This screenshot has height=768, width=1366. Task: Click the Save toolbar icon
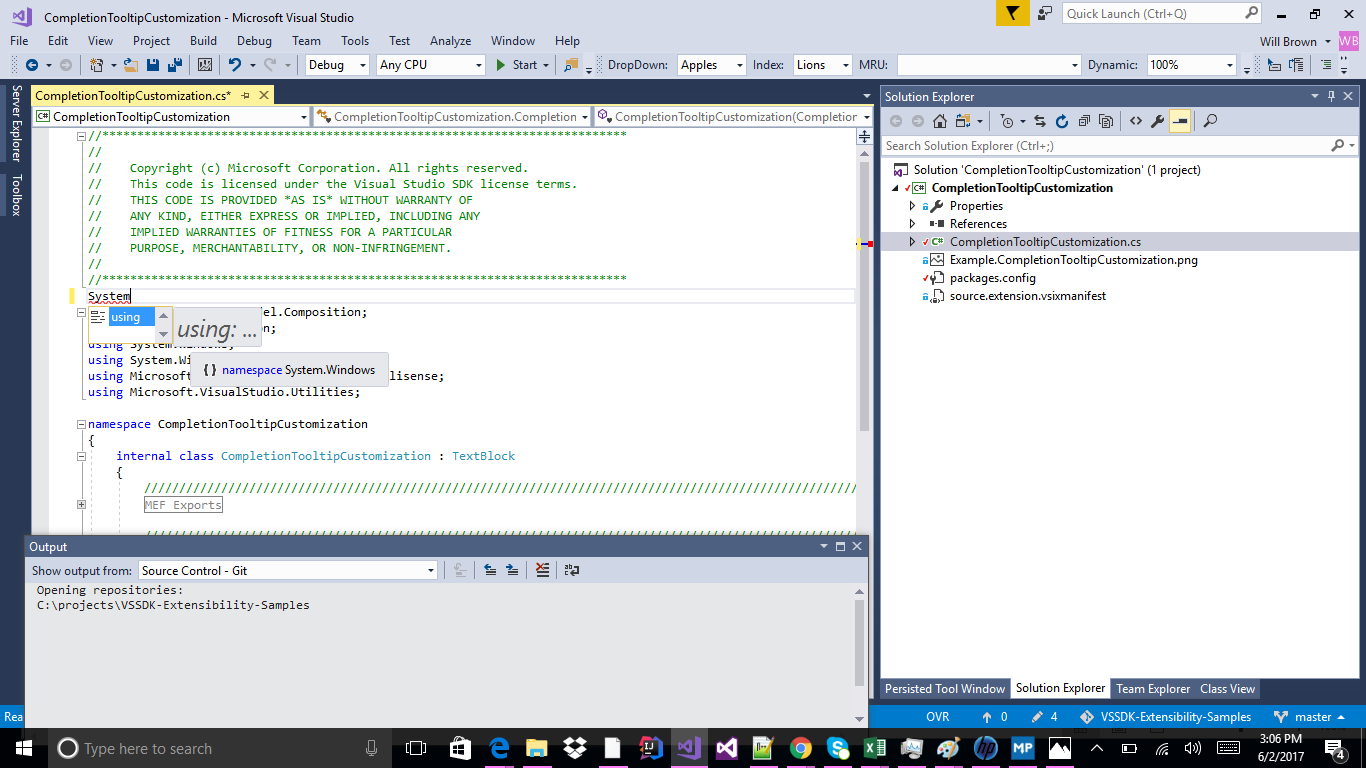pyautogui.click(x=153, y=65)
